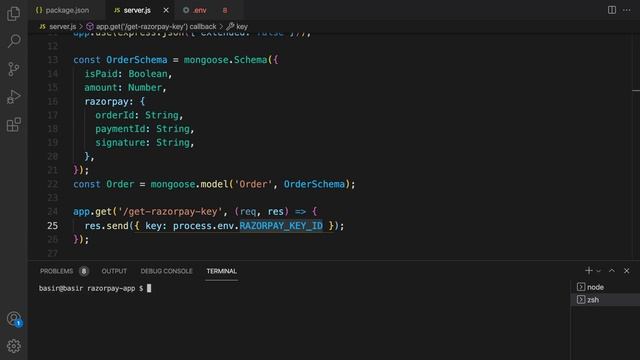Screen dimensions: 640x360
Task: Open Source Control view in activity bar
Action: click(x=13, y=69)
